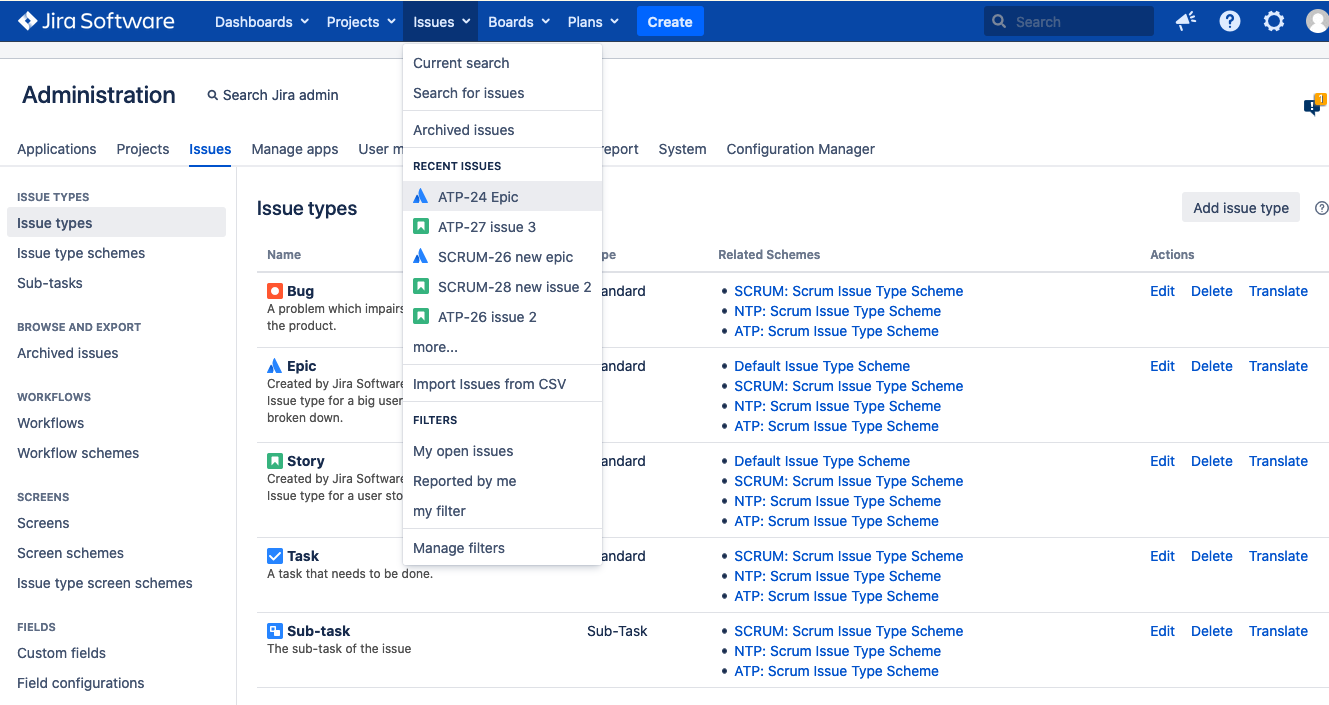1329x705 pixels.
Task: Open the Dashboards dropdown
Action: (262, 22)
